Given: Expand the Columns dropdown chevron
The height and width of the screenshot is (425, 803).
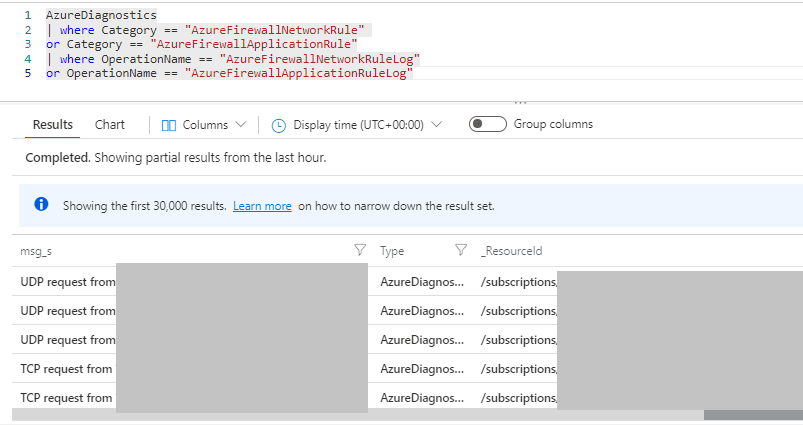Looking at the screenshot, I should (x=240, y=125).
